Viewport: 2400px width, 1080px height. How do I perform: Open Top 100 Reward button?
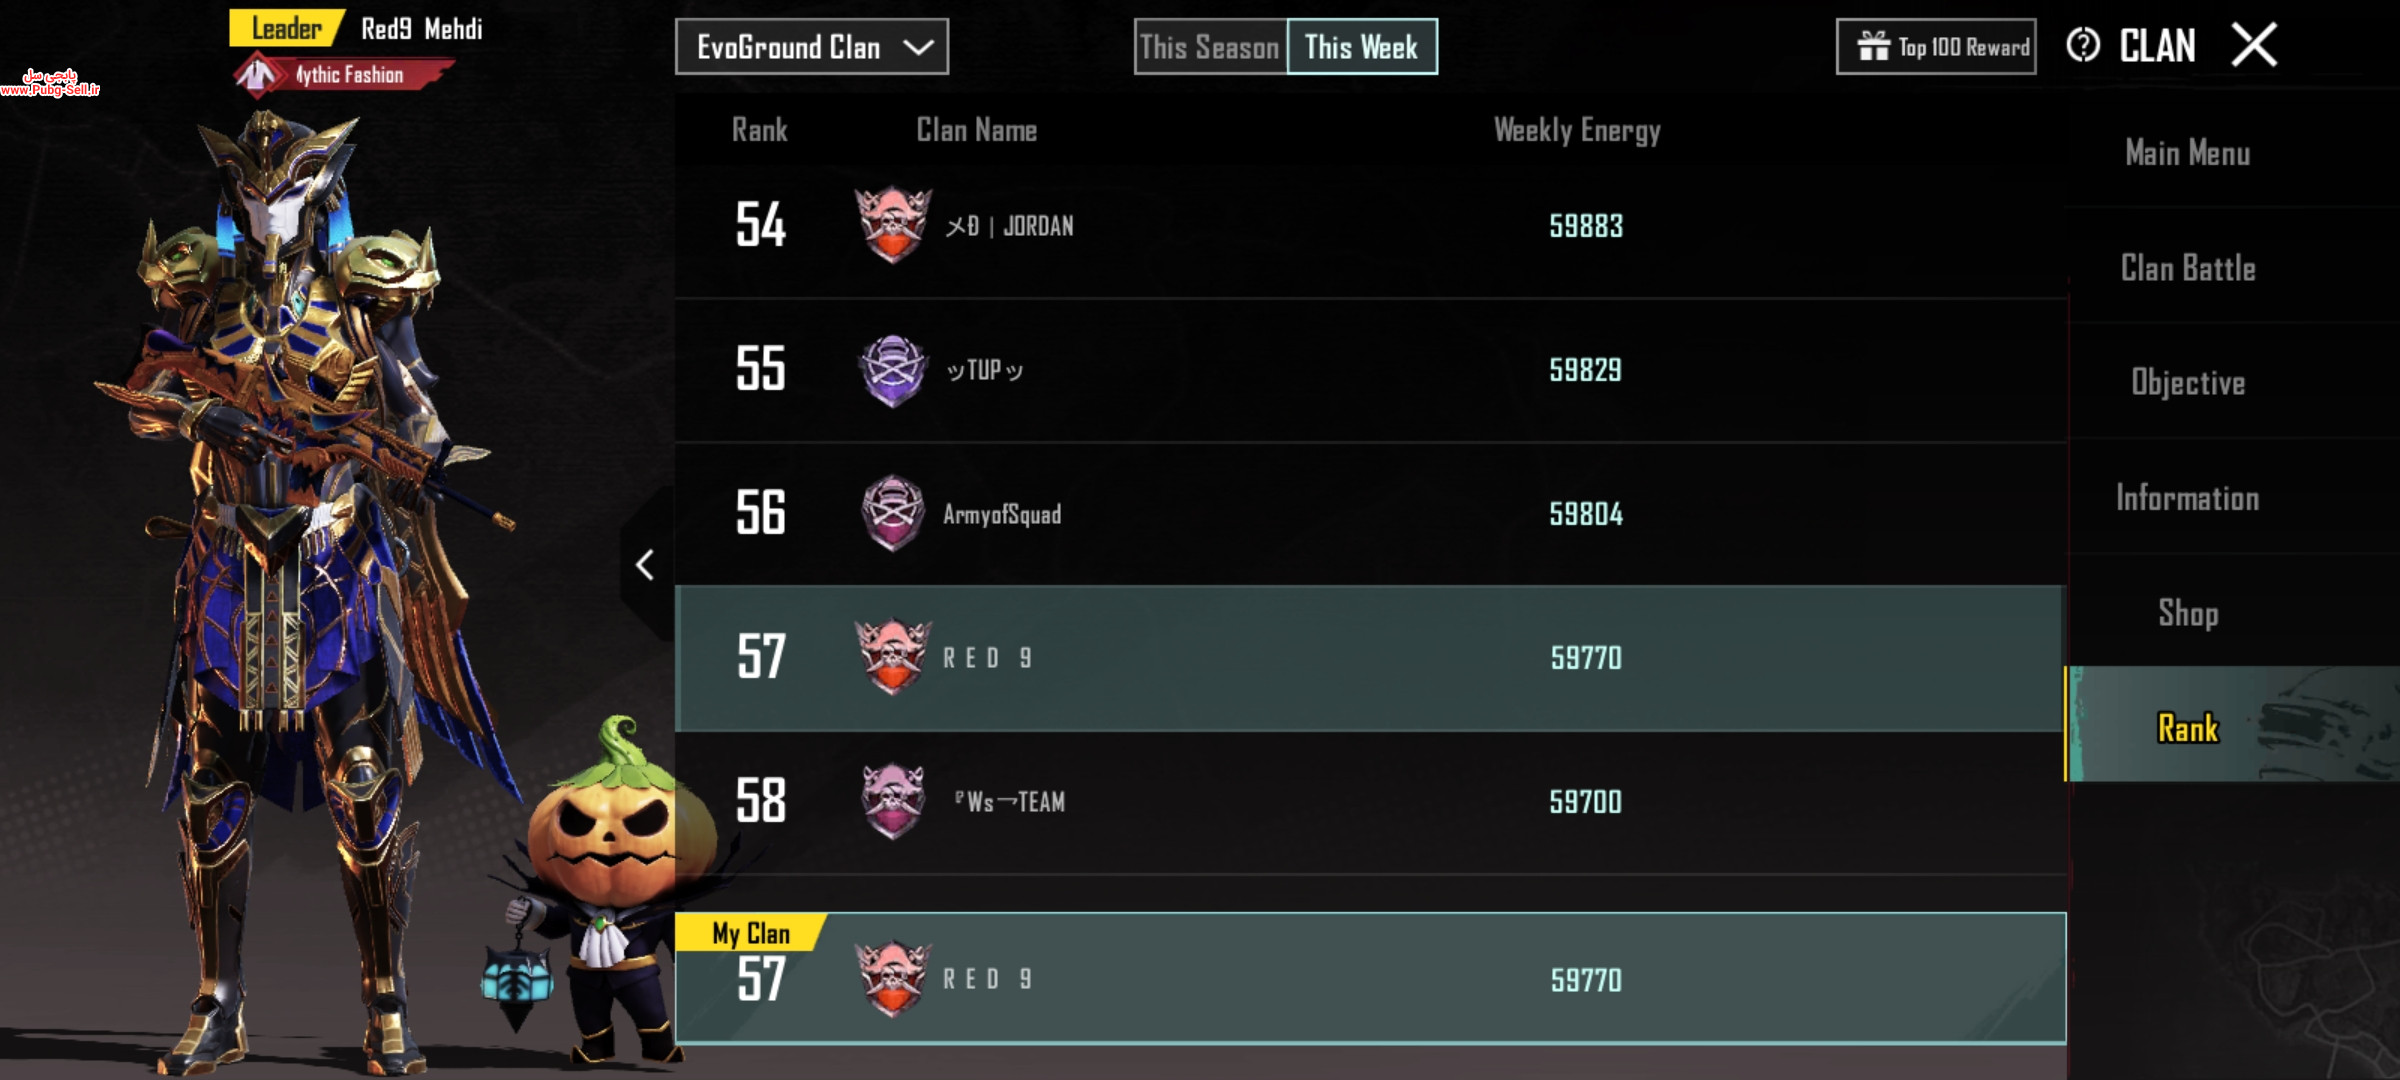coord(1936,47)
